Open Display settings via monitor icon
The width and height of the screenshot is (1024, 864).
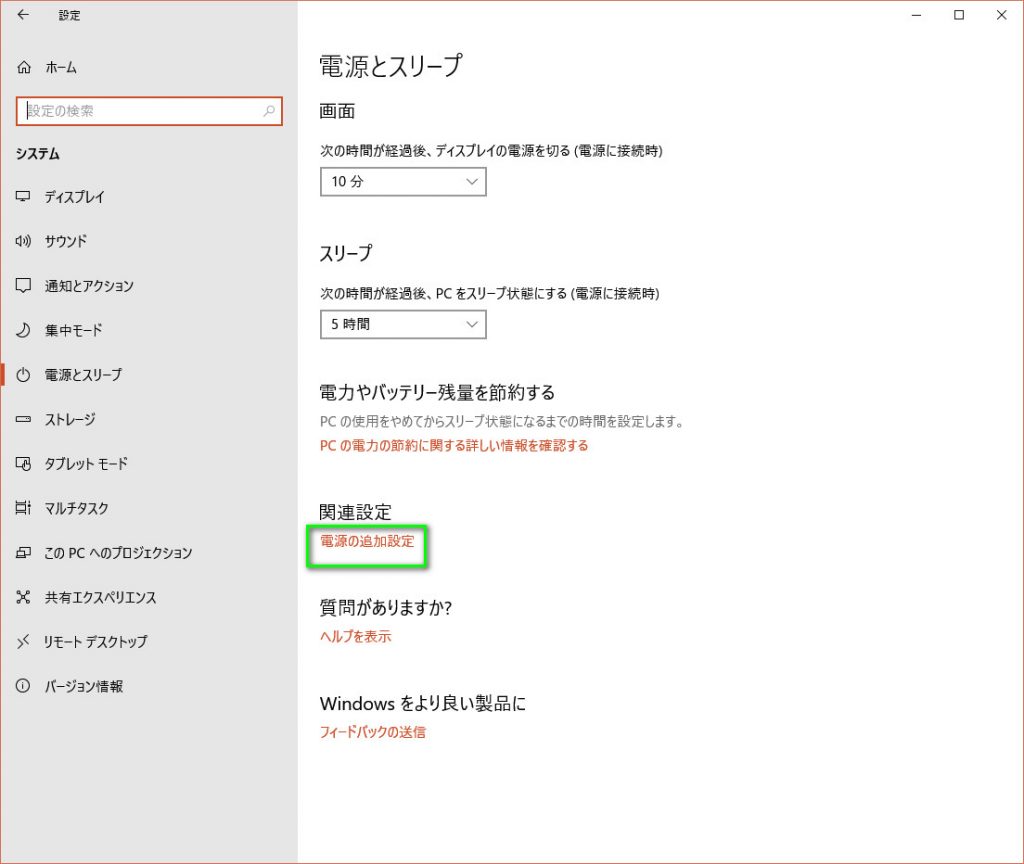click(x=24, y=197)
